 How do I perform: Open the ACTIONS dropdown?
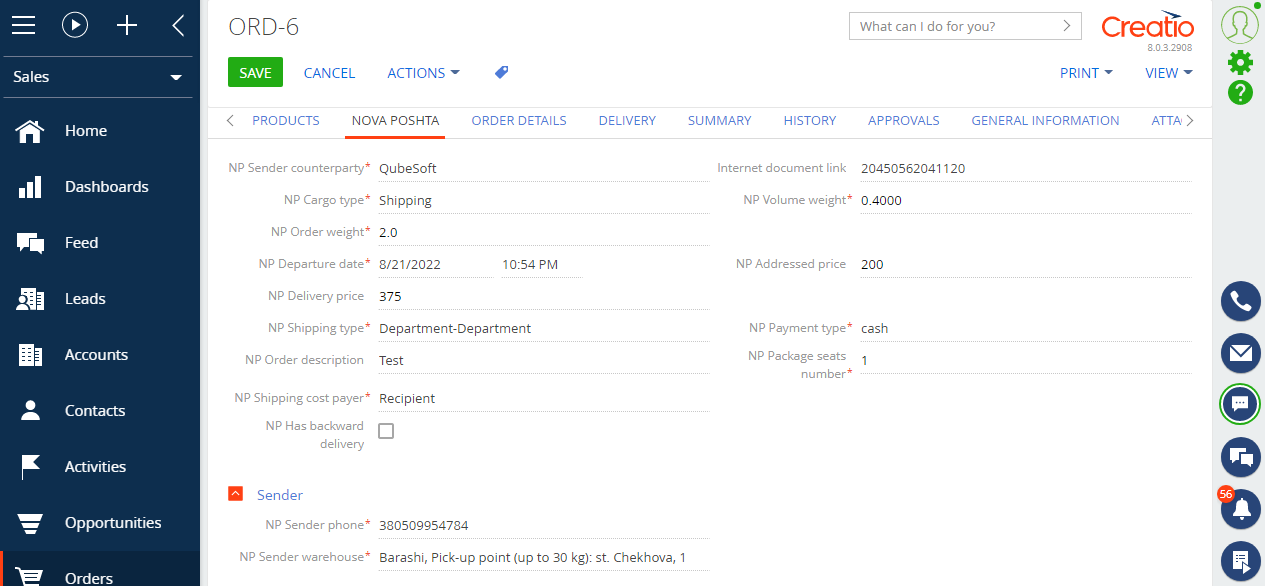423,72
